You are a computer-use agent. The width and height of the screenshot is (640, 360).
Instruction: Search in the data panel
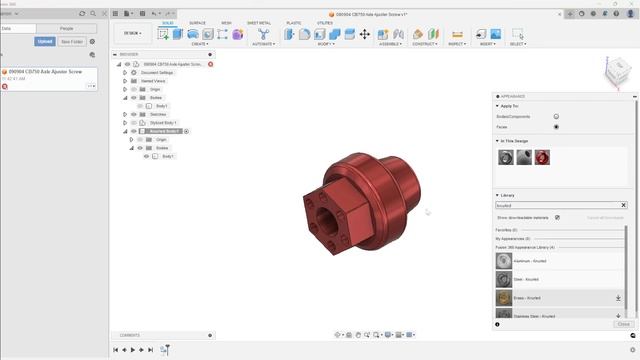[93, 13]
